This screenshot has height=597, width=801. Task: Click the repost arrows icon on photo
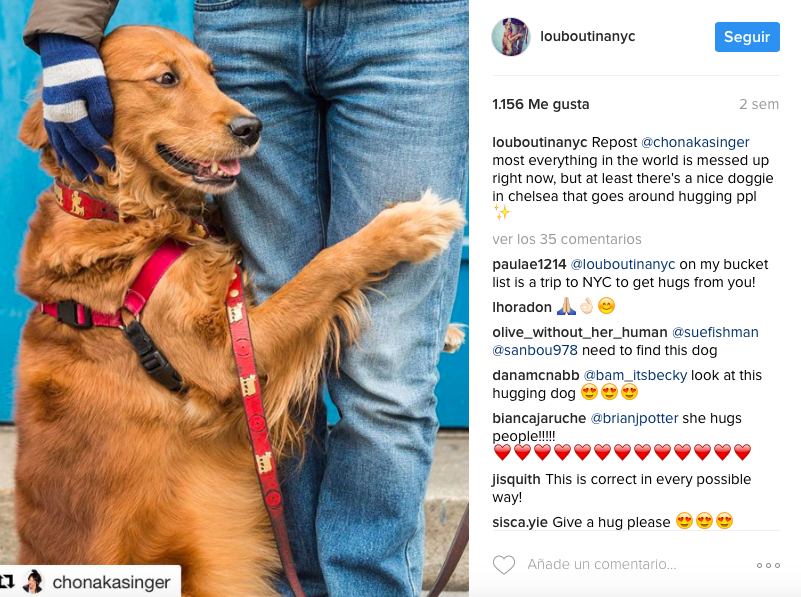click(8, 582)
